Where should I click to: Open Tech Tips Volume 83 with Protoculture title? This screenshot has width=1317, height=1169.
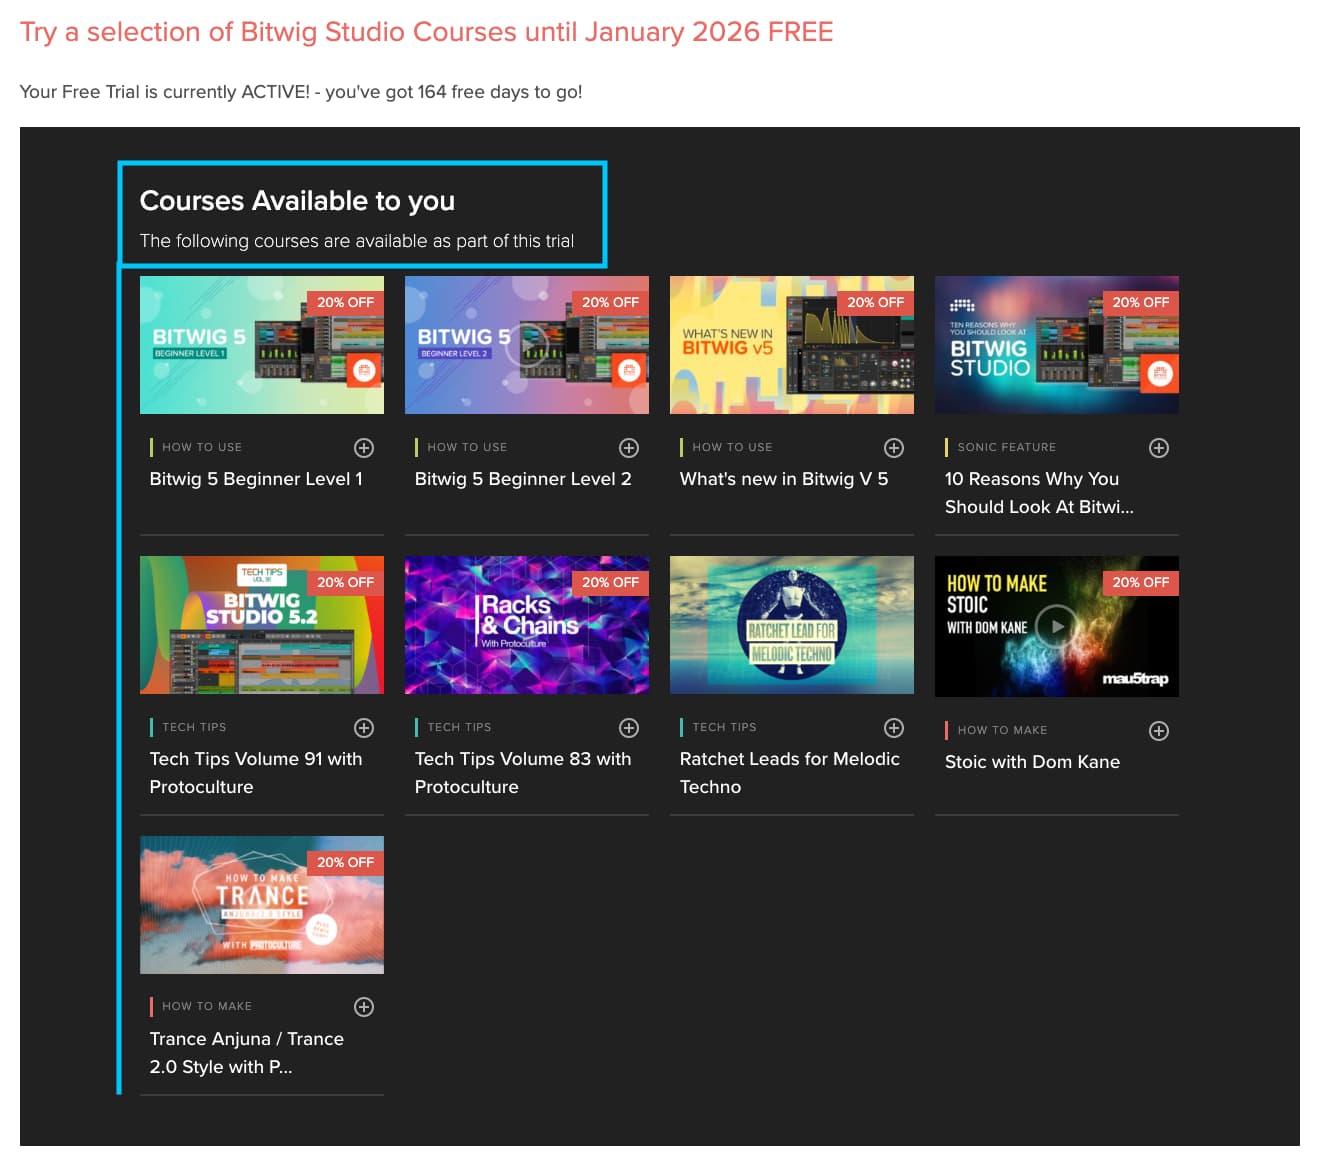(x=523, y=773)
